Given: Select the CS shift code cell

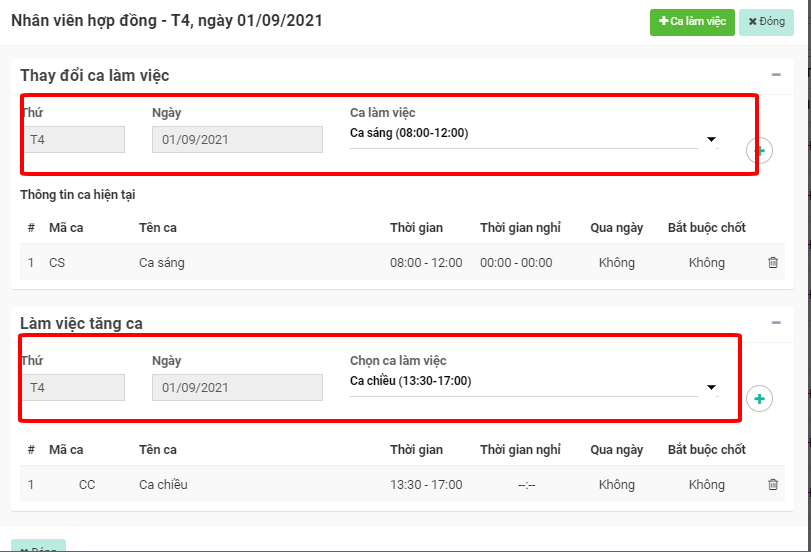Looking at the screenshot, I should tap(57, 263).
